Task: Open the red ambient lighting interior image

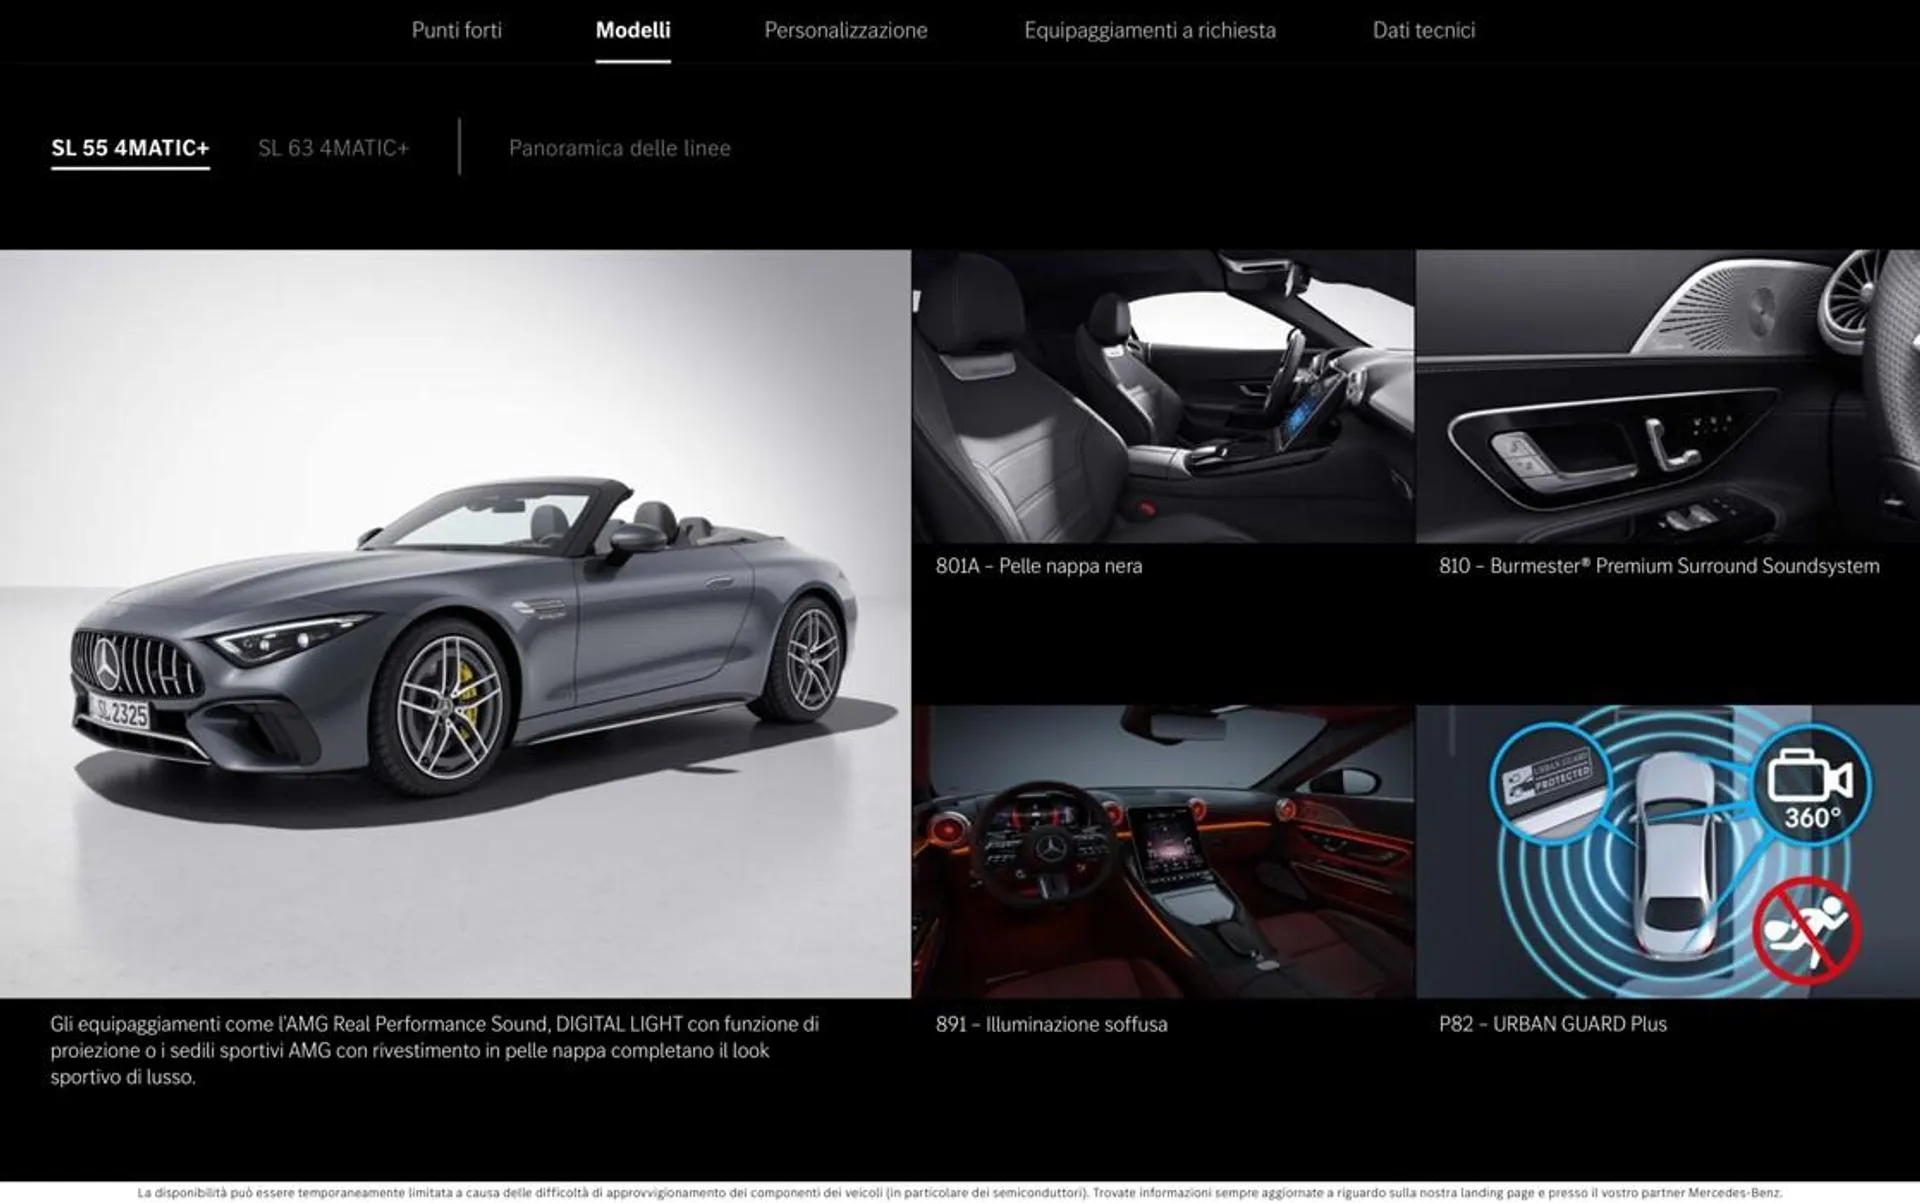Action: [1163, 851]
